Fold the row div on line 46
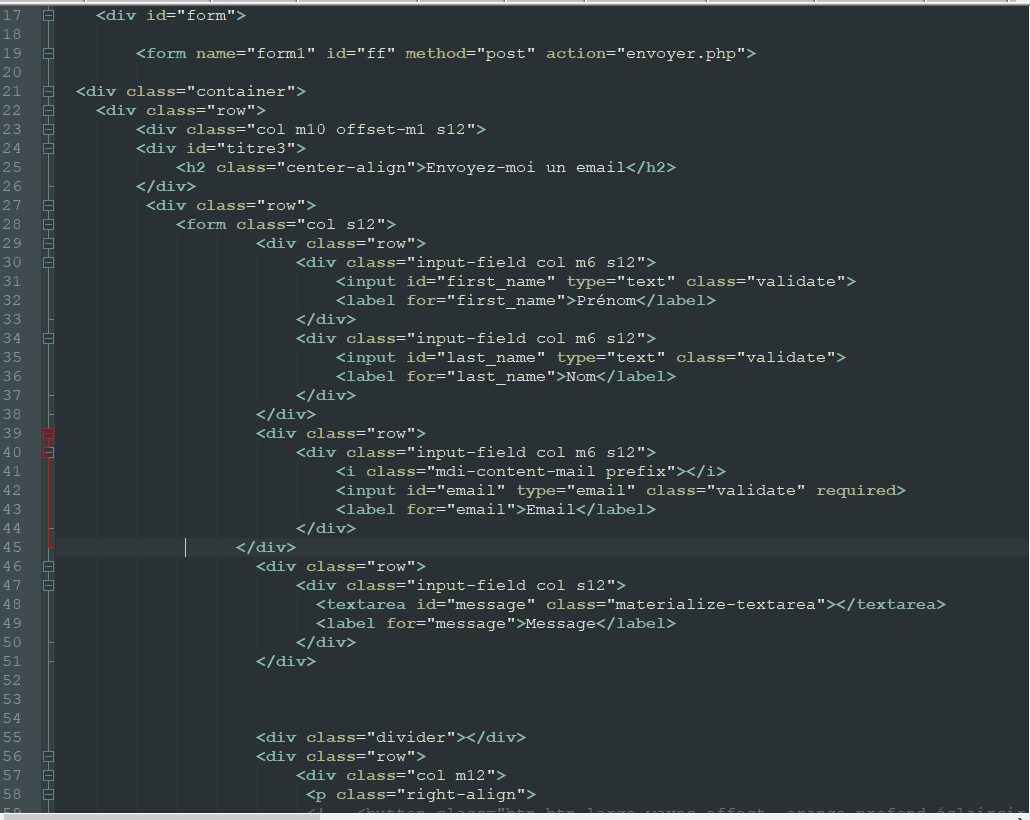 click(x=49, y=566)
